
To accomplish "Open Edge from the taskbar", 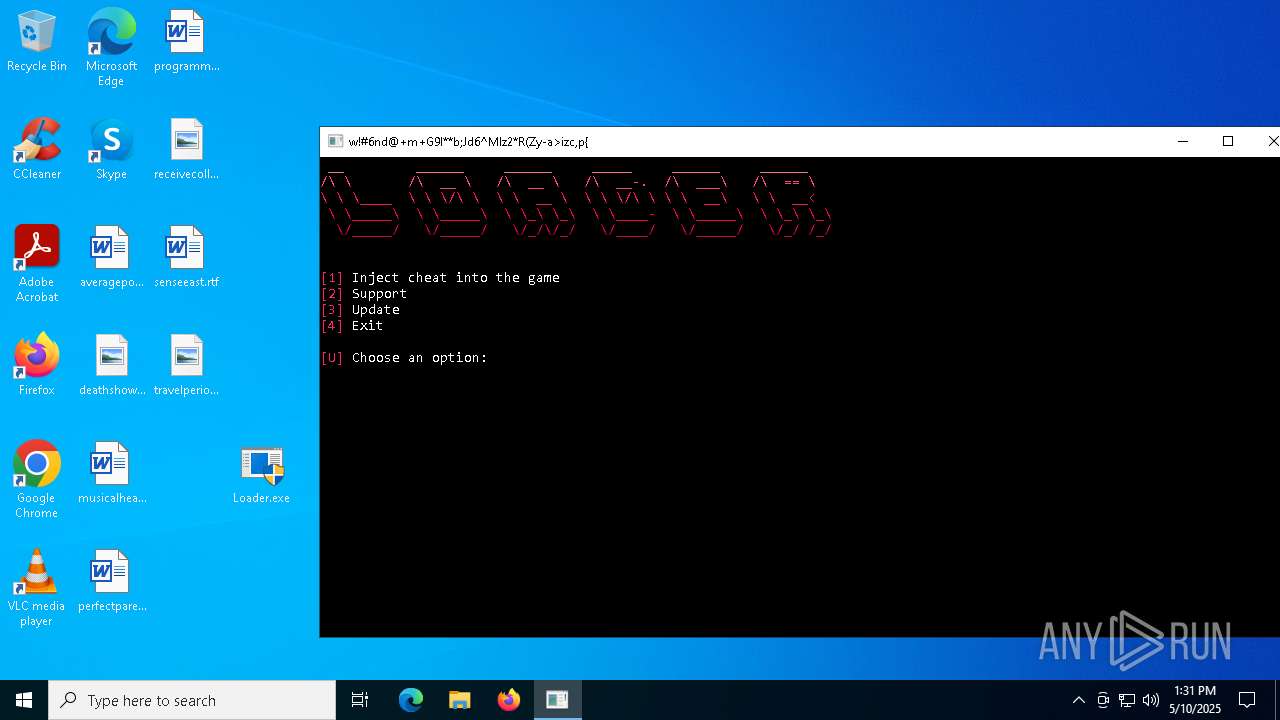I will (x=411, y=700).
